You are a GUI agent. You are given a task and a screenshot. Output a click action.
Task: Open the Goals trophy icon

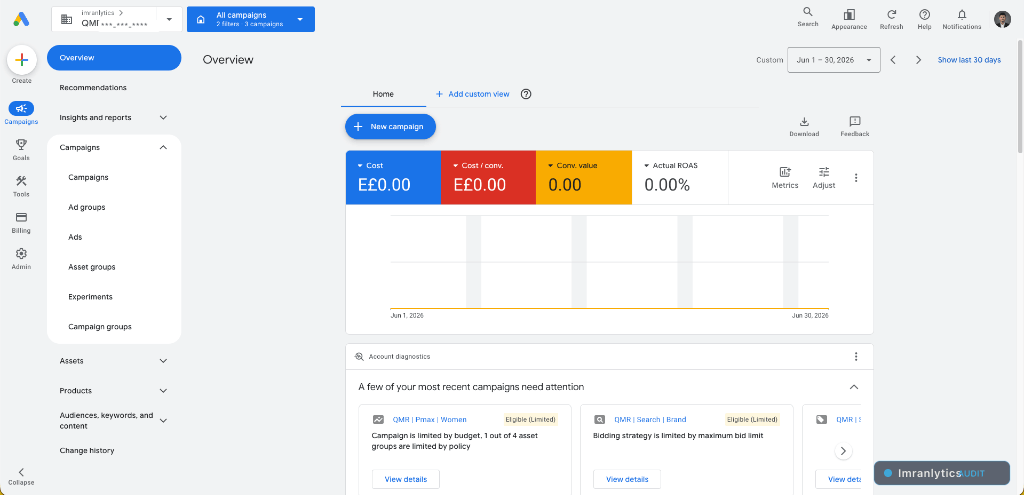21,144
